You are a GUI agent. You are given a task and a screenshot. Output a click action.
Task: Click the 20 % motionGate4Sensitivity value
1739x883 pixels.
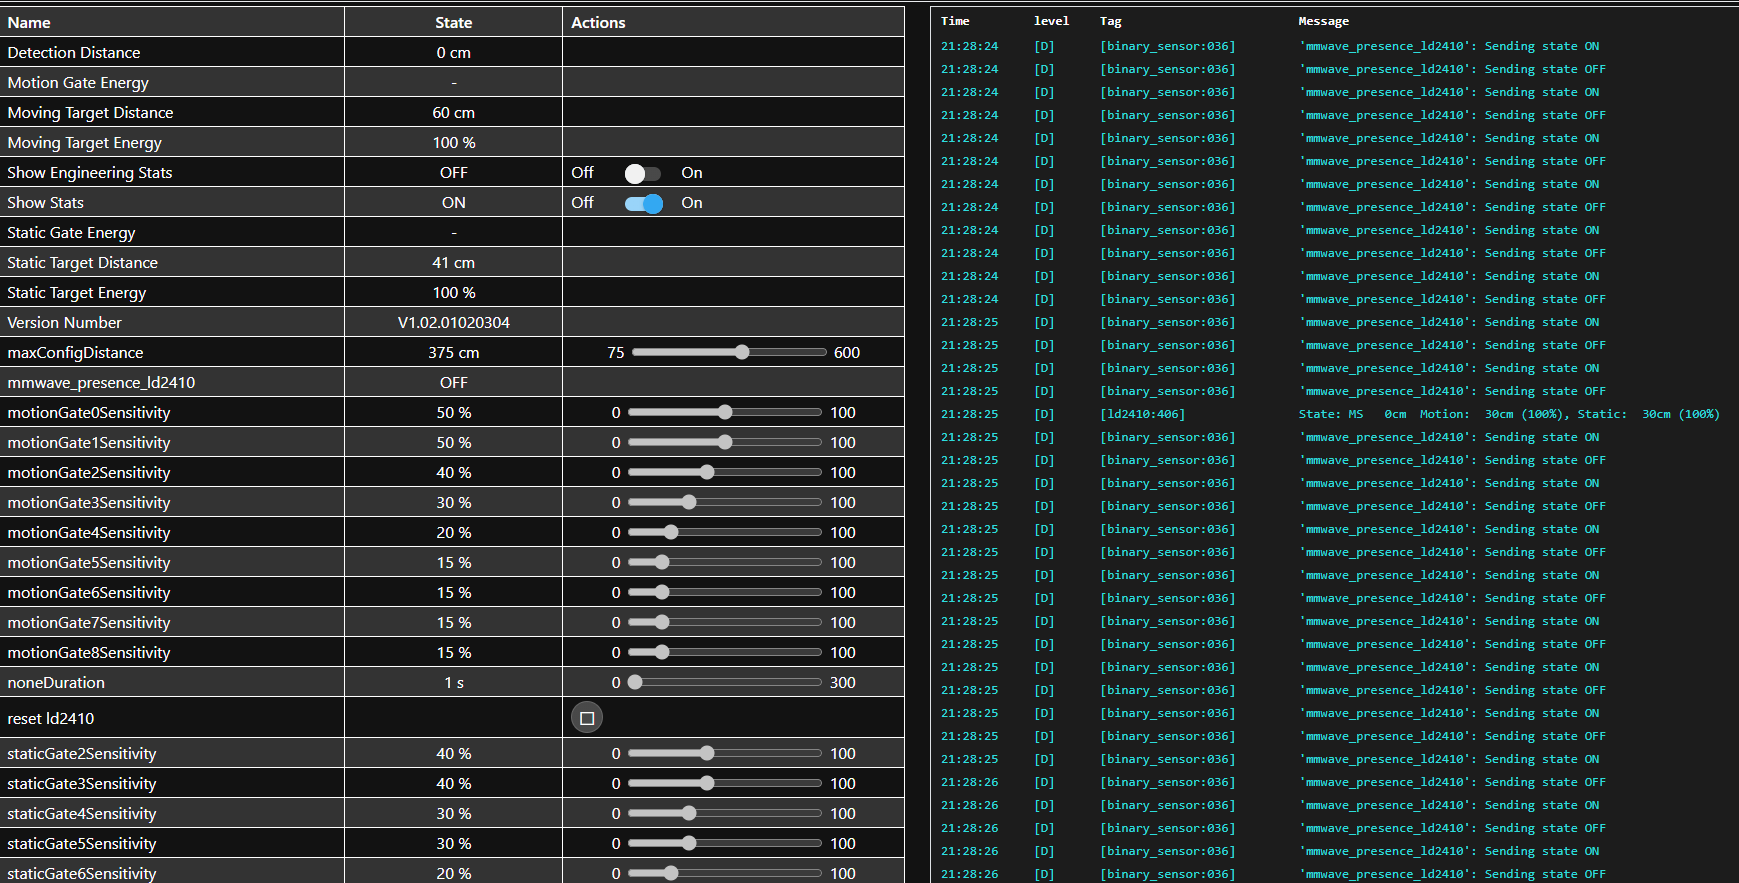[x=454, y=532]
